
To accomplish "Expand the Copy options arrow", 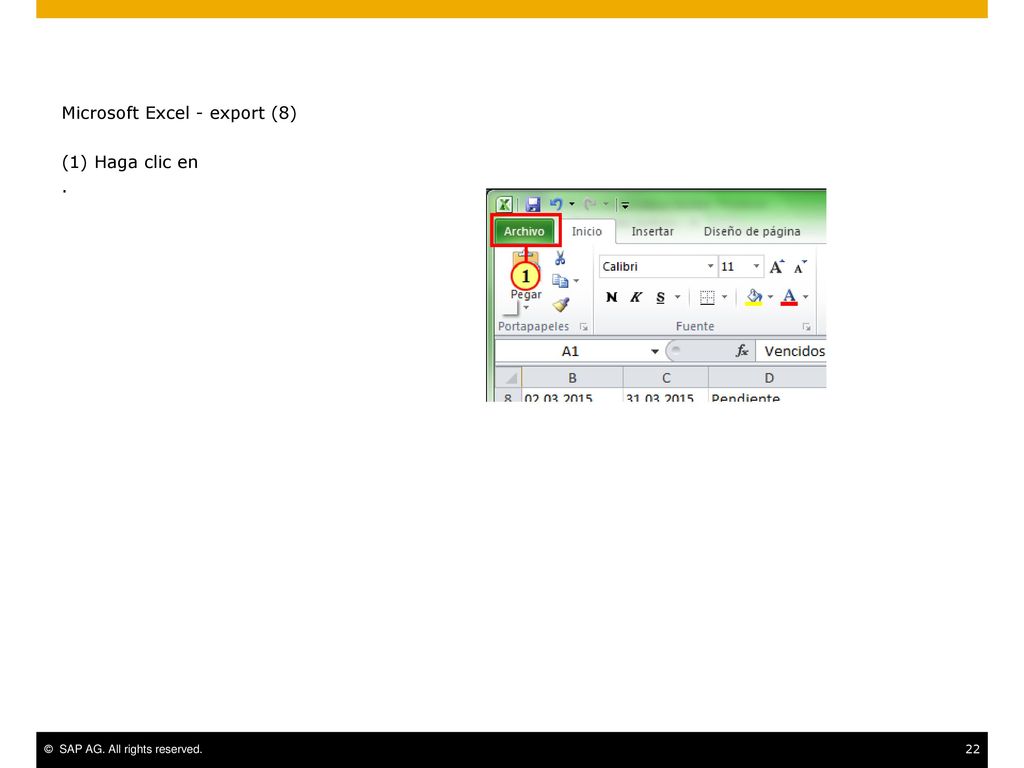I will pos(576,281).
